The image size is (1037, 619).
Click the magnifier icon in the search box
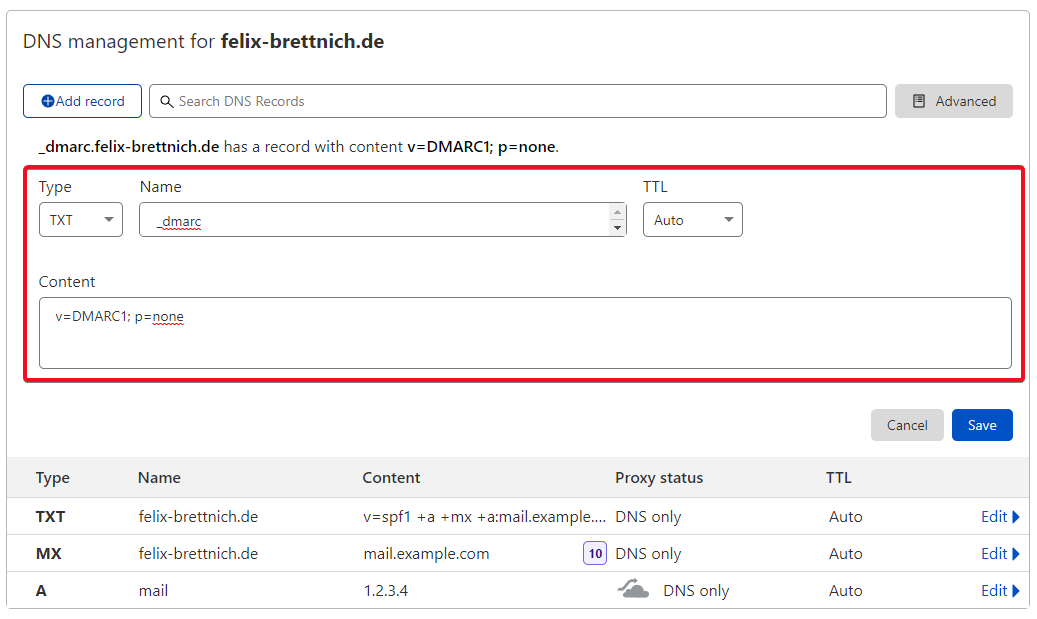click(167, 101)
